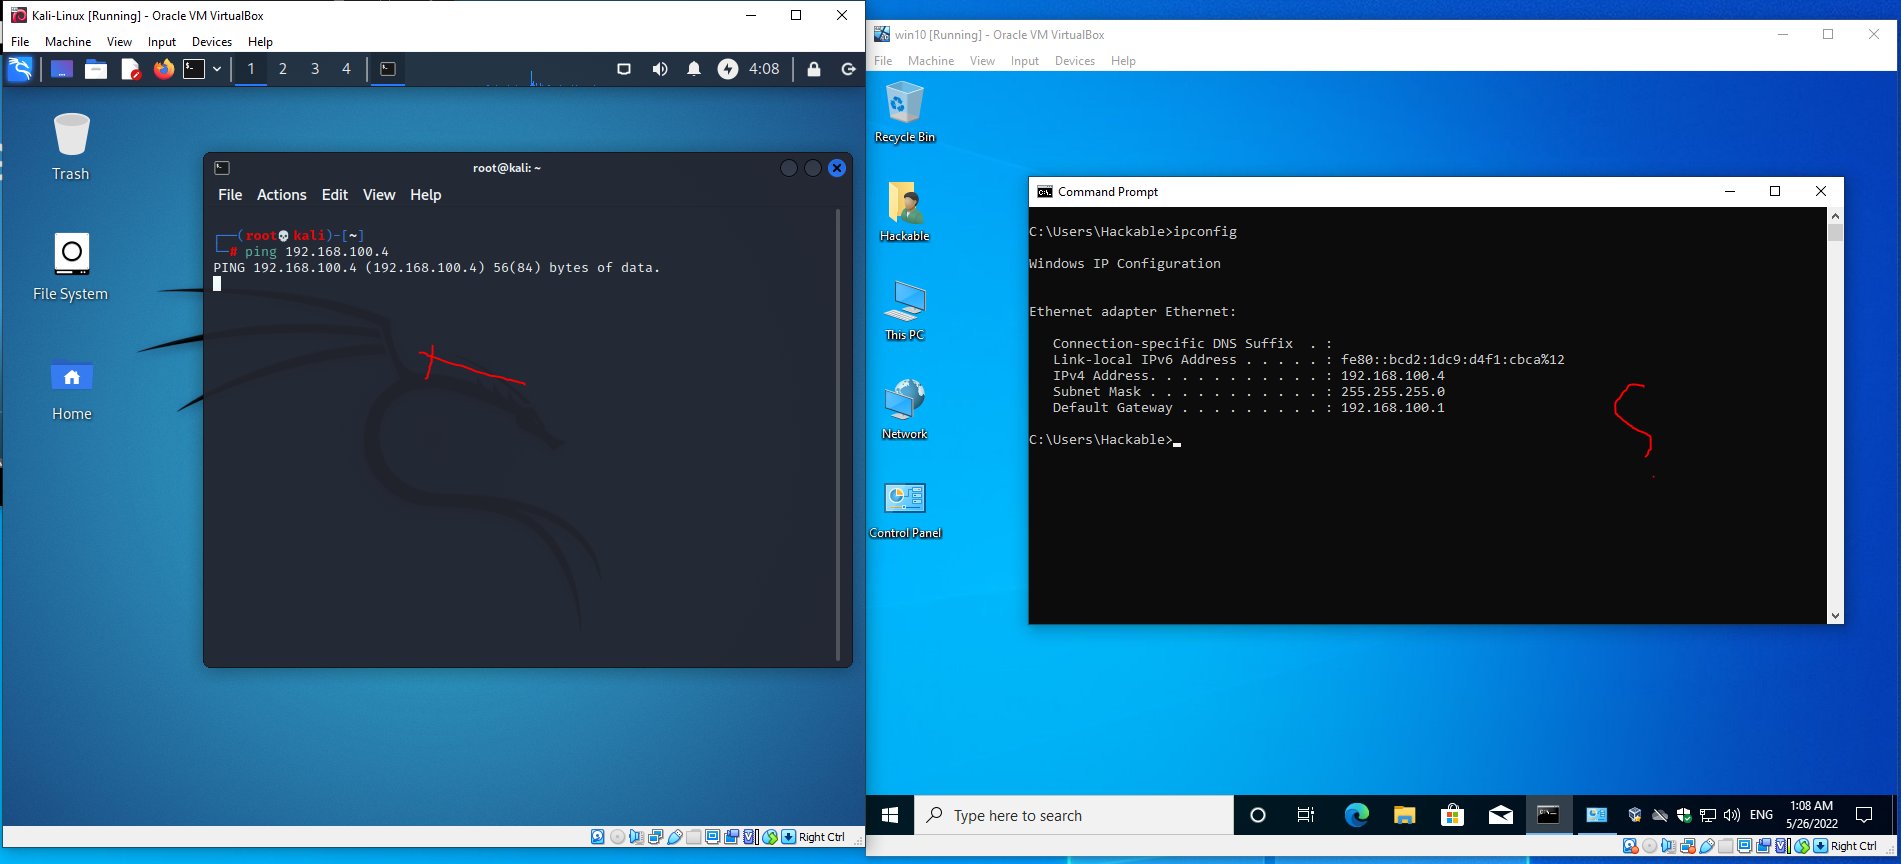This screenshot has height=864, width=1901.
Task: Select Kali workspace 1
Action: point(251,69)
